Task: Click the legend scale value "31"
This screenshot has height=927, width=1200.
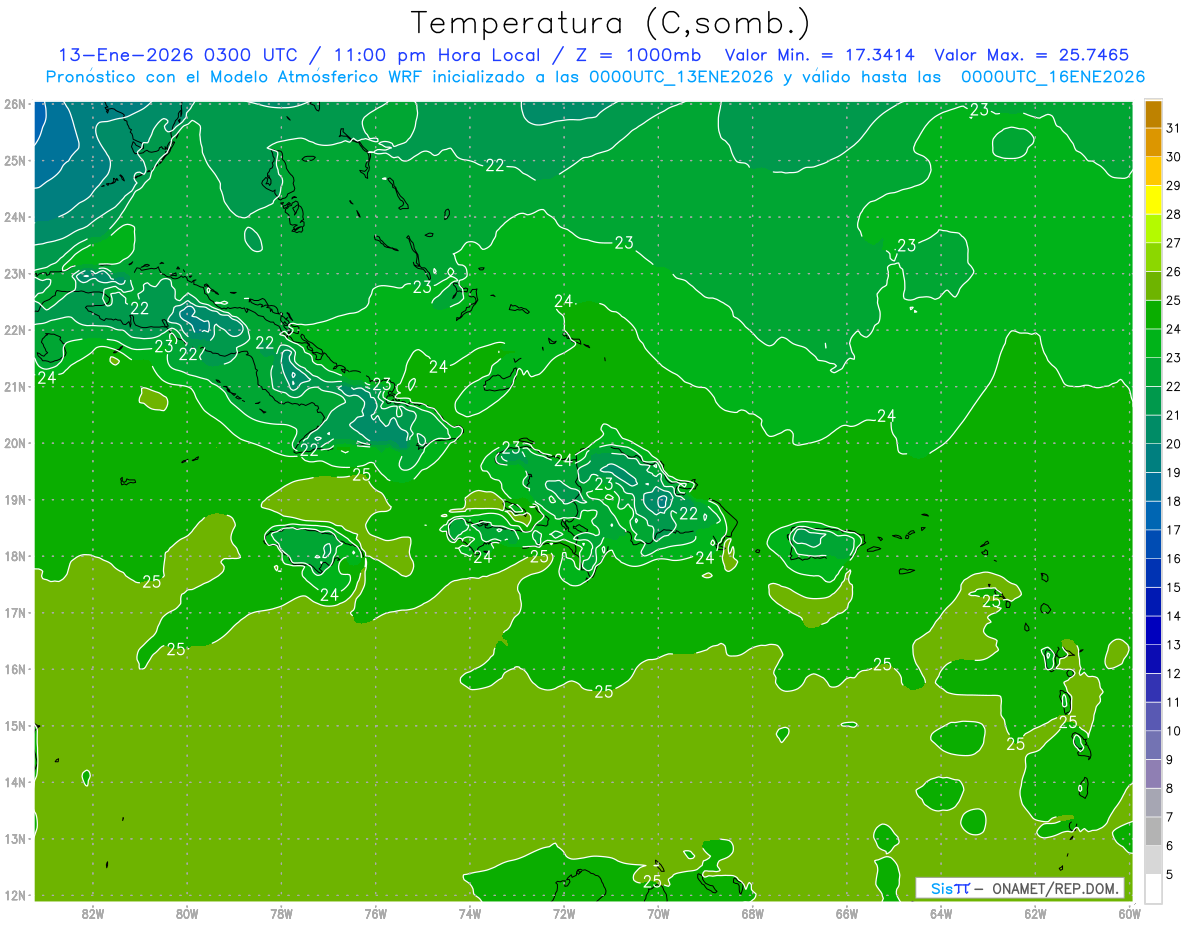Action: 1173,129
